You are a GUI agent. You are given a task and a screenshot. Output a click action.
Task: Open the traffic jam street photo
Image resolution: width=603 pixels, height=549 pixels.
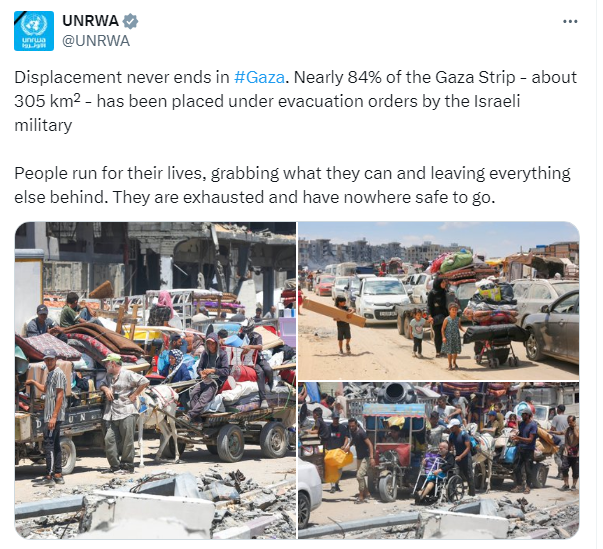click(x=439, y=301)
